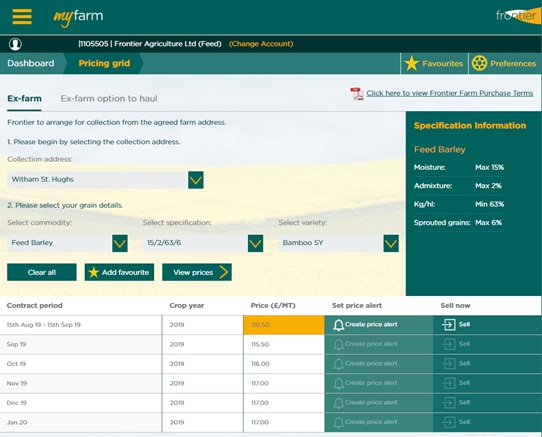Image resolution: width=542 pixels, height=437 pixels.
Task: Expand the Select variety dropdown arrow
Action: click(391, 243)
